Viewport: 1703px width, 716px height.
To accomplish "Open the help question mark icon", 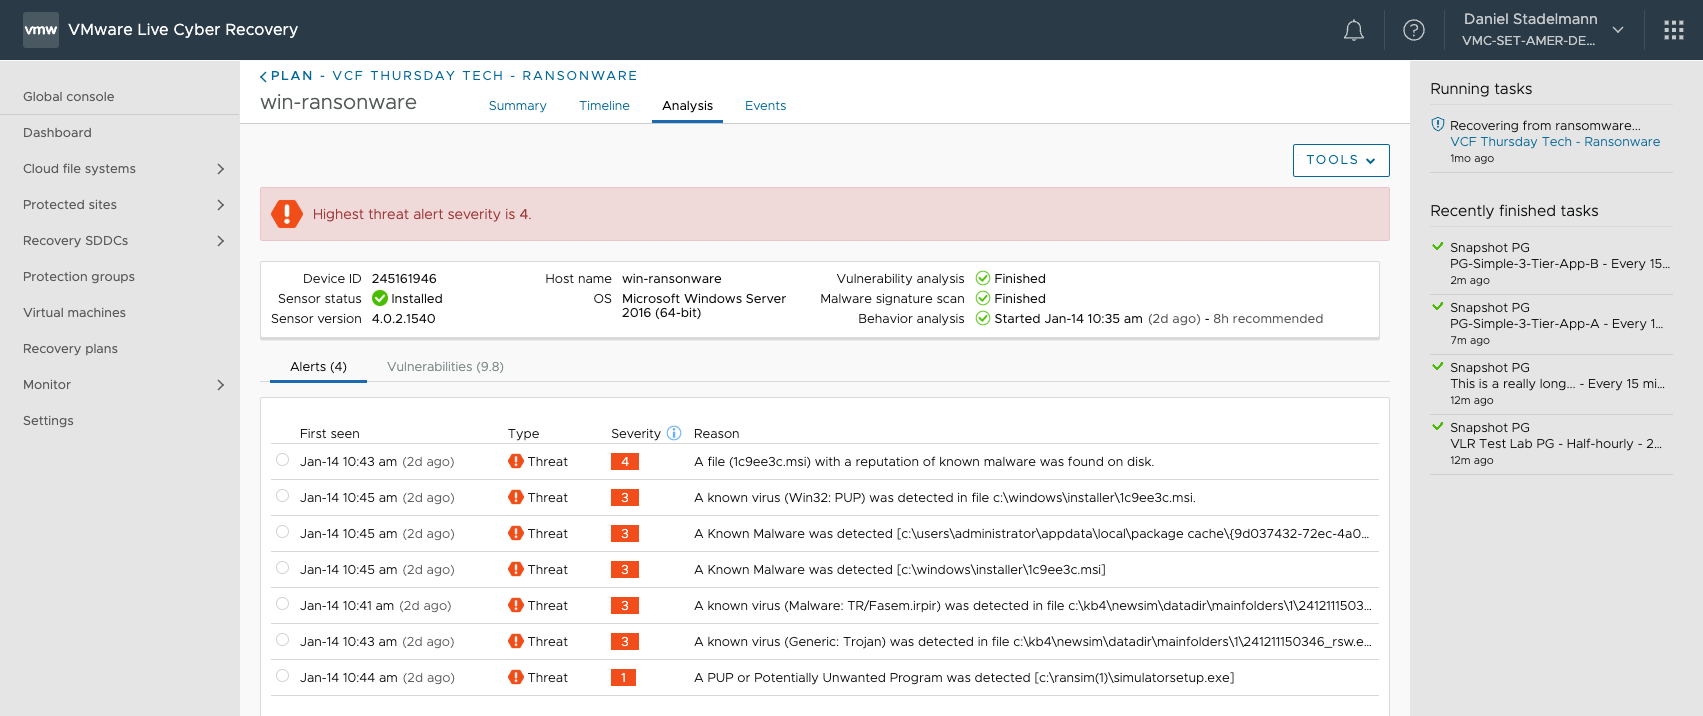I will coord(1414,30).
